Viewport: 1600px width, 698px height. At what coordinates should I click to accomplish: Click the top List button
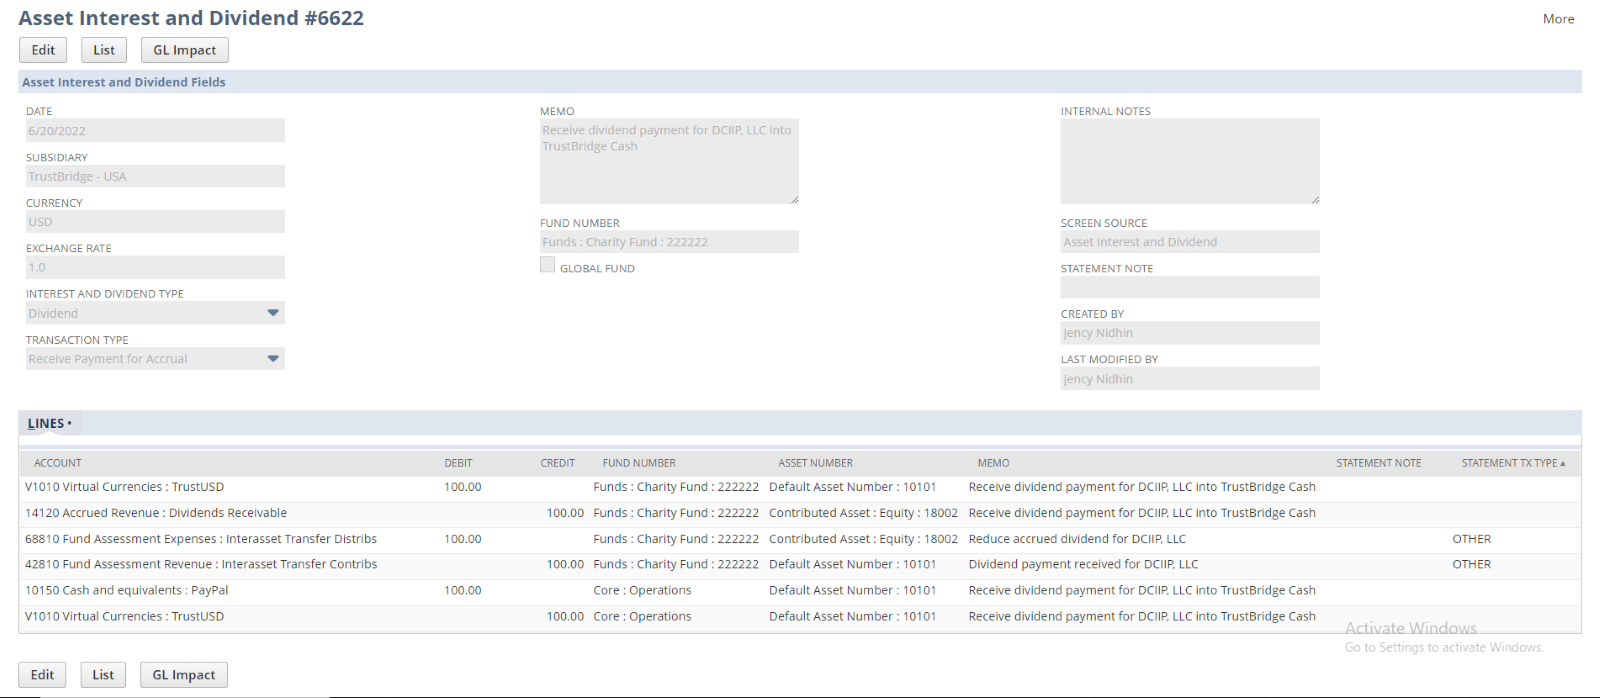(x=104, y=50)
